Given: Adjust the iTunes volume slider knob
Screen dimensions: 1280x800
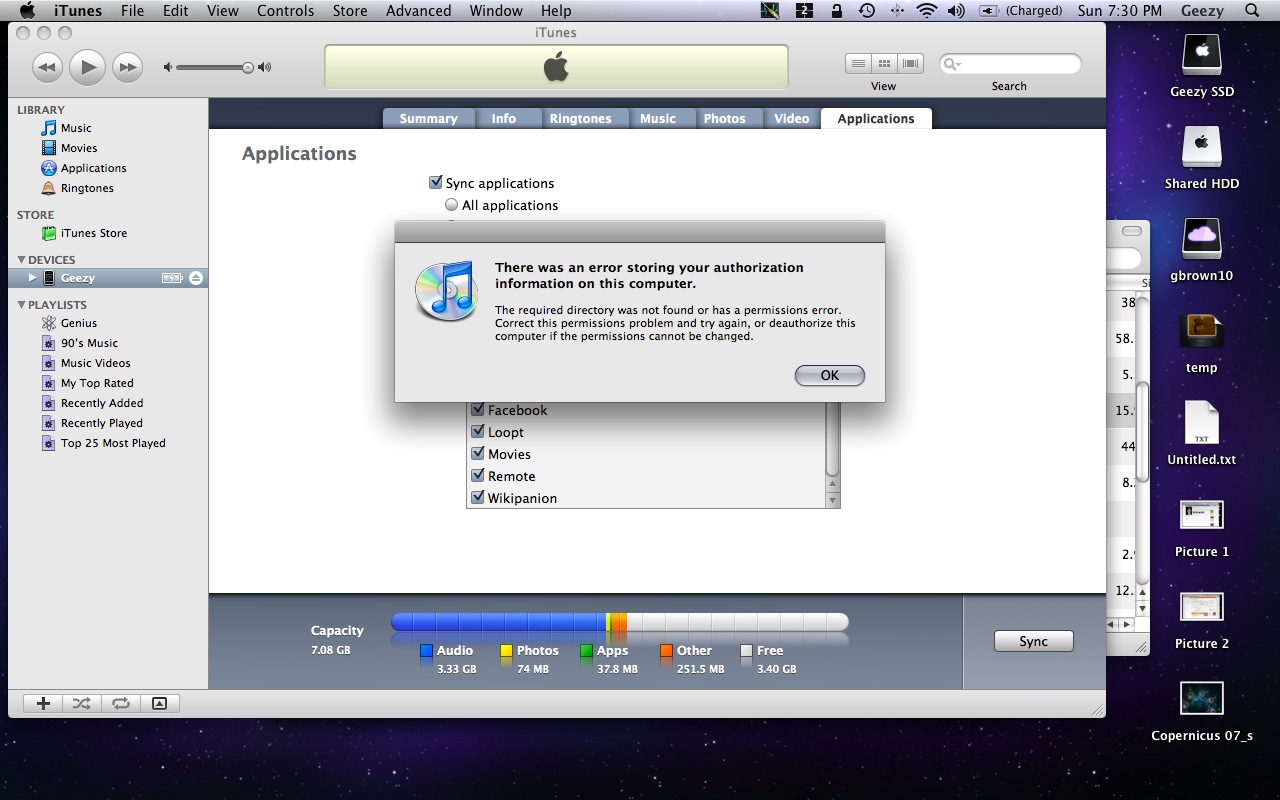Looking at the screenshot, I should (247, 67).
